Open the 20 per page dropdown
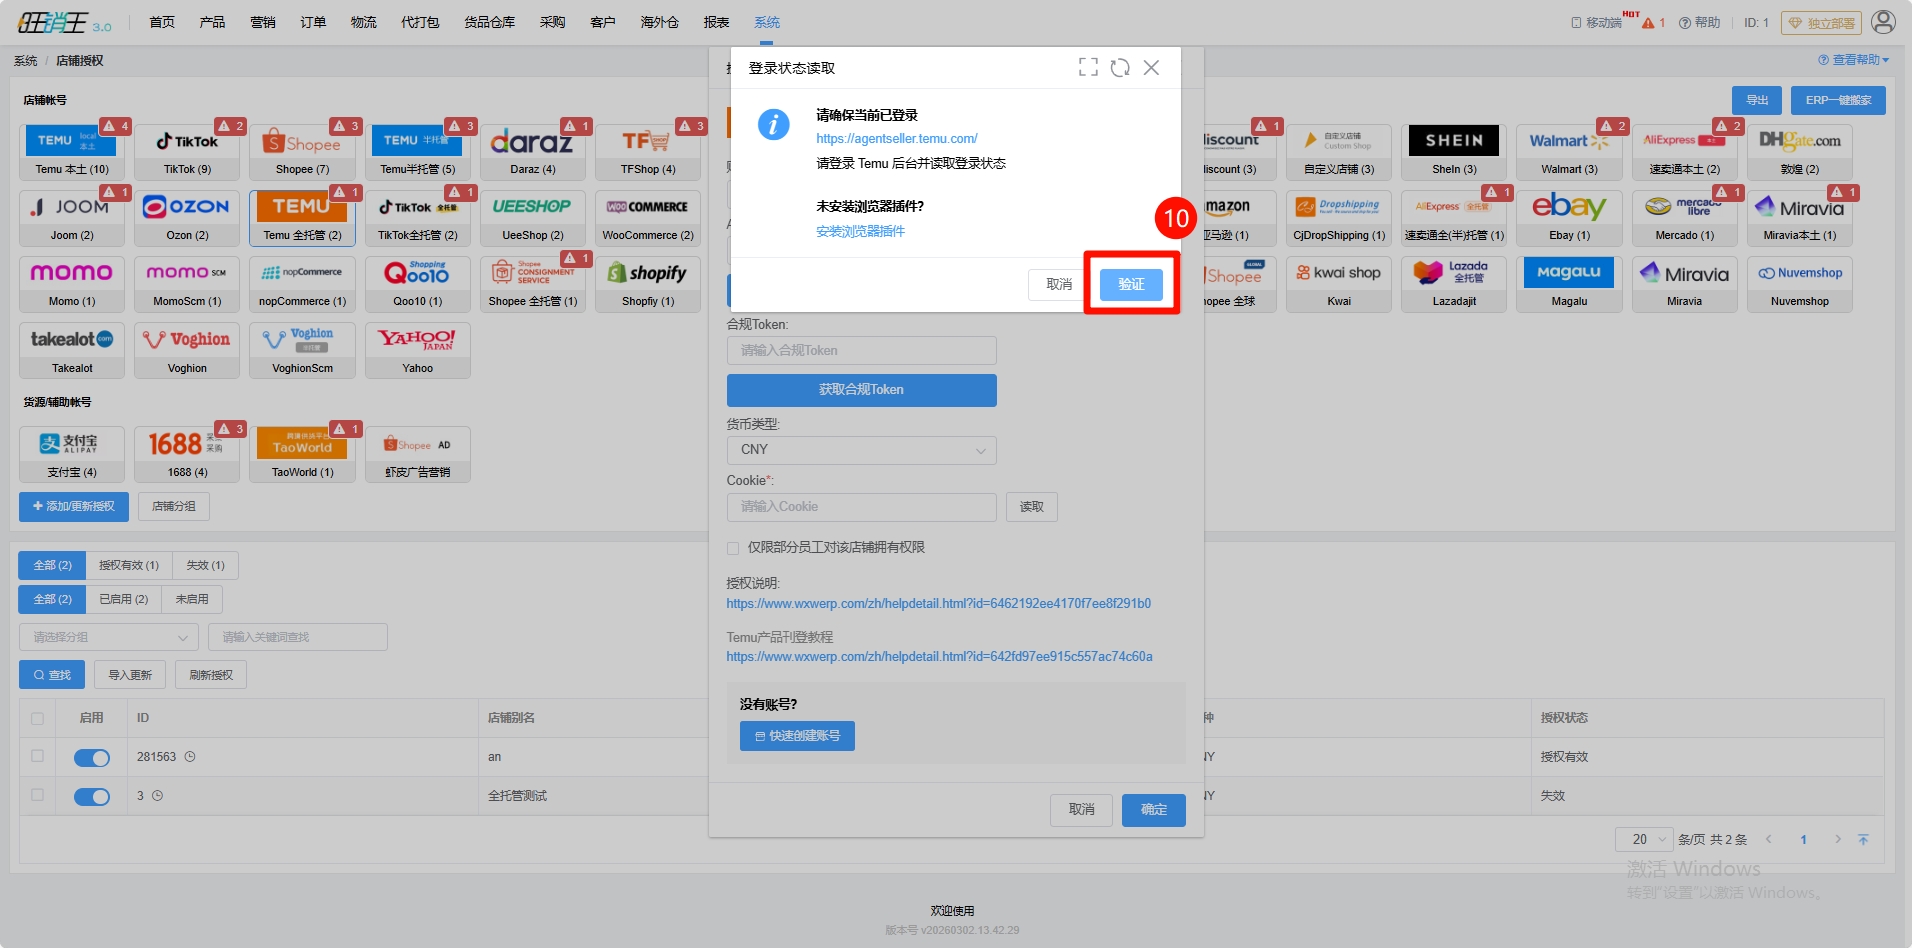1912x948 pixels. pyautogui.click(x=1643, y=840)
